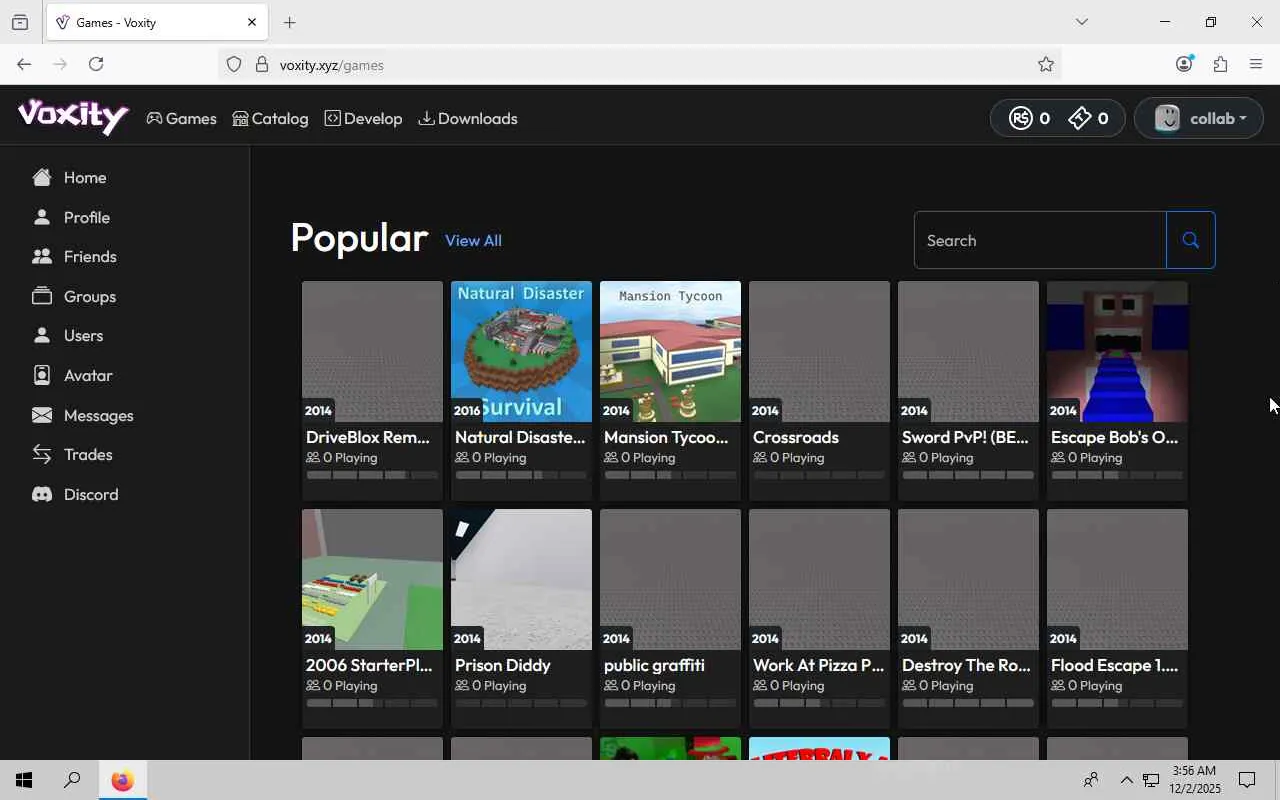Open the public graffiti game thumbnail

pyautogui.click(x=670, y=579)
